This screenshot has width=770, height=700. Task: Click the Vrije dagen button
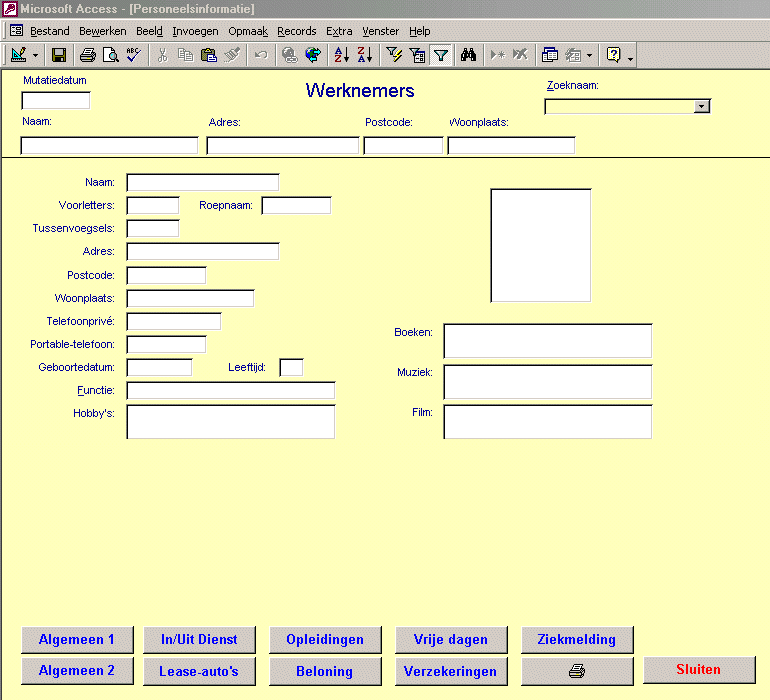pyautogui.click(x=451, y=640)
